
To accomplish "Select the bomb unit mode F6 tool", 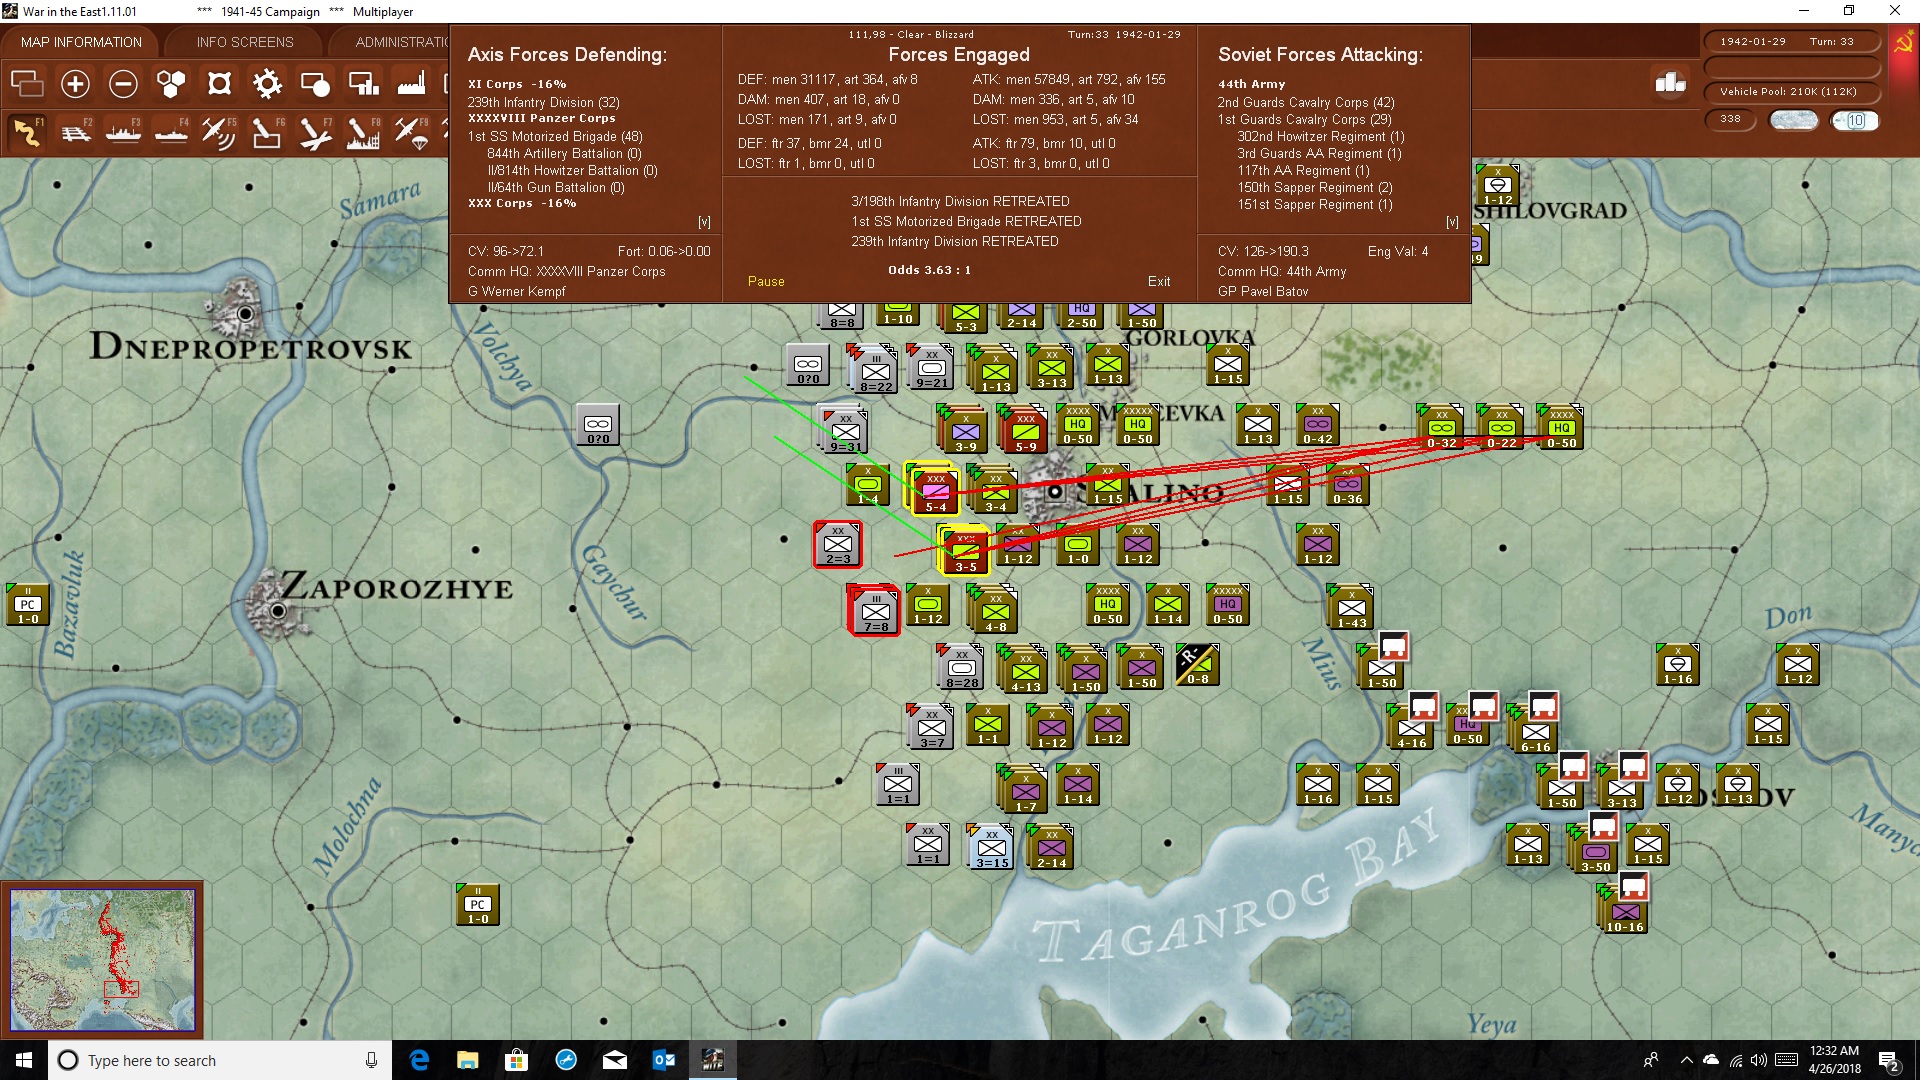I will tap(267, 132).
